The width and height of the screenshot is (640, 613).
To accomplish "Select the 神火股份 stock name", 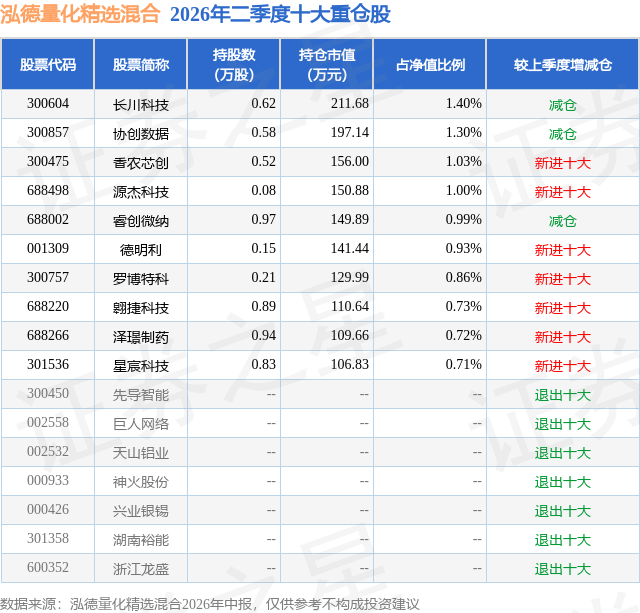I will coord(141,482).
